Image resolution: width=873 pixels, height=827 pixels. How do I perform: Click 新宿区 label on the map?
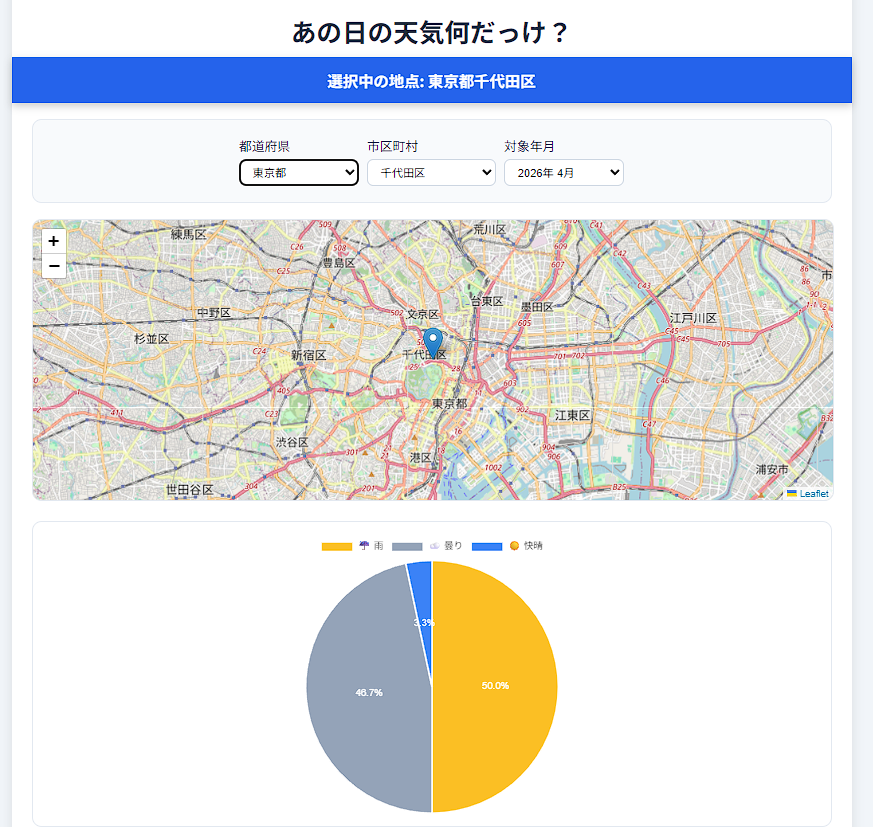click(308, 355)
